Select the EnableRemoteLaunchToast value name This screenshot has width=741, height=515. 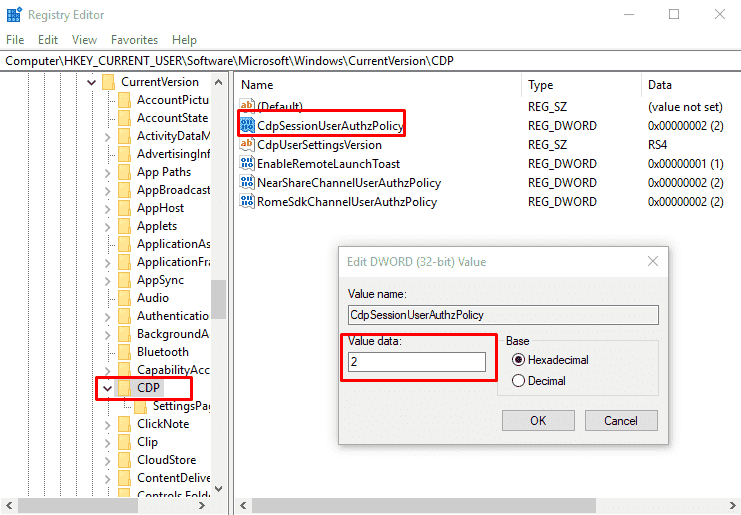coord(328,164)
